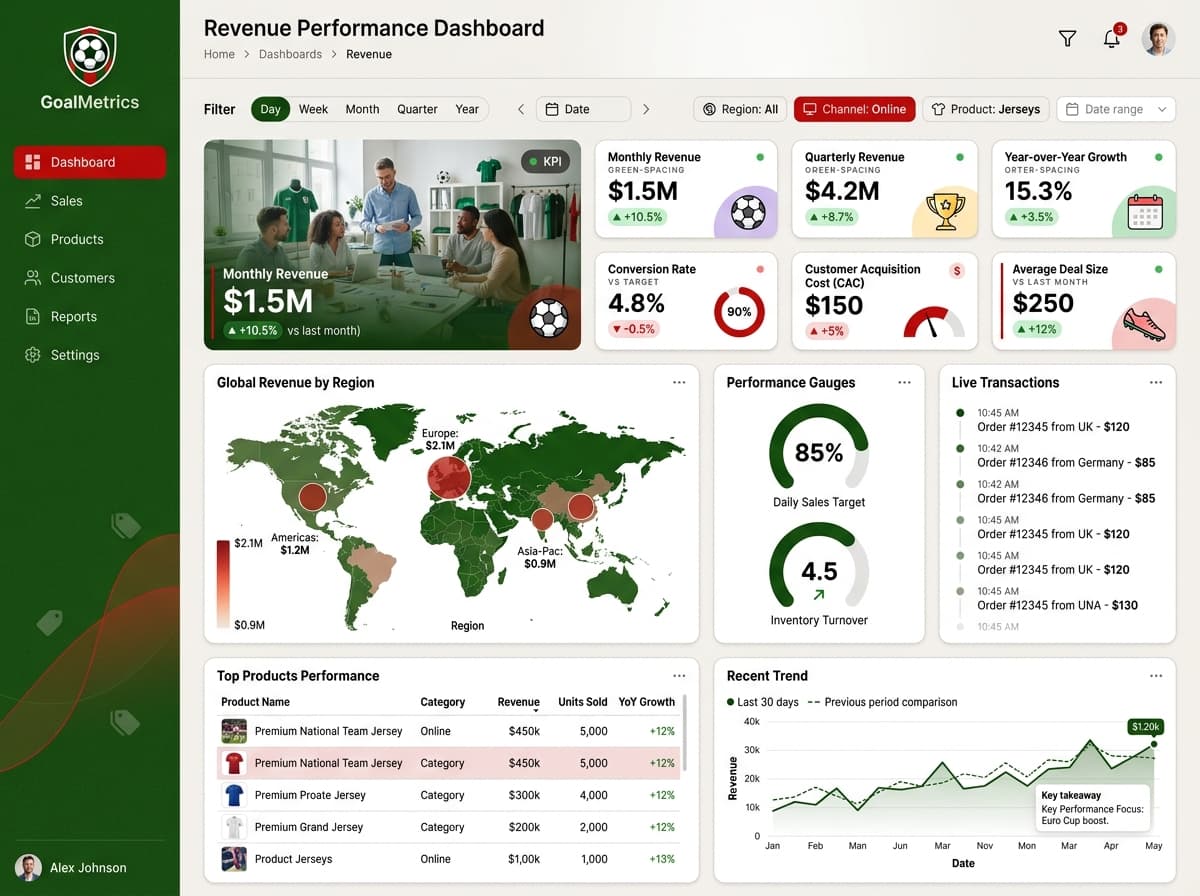Open the Live Transactions three-dot menu

point(1156,382)
